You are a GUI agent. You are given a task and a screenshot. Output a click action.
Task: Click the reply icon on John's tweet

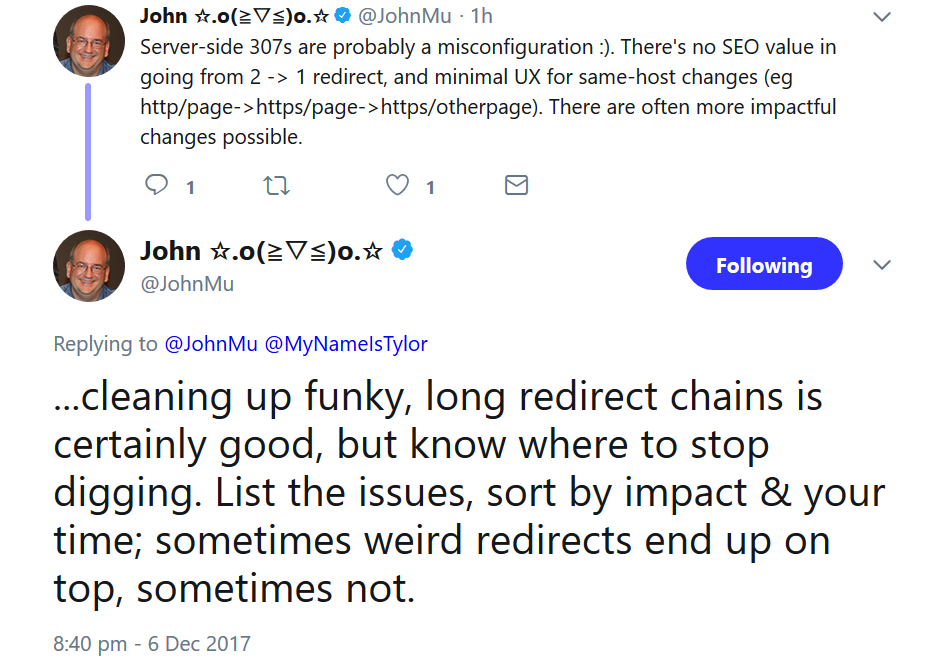point(155,185)
